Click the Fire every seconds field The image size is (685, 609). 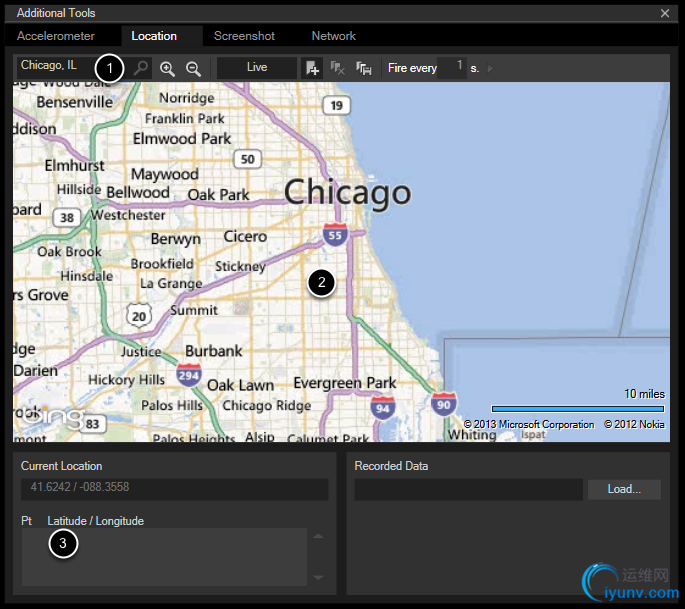pos(453,67)
